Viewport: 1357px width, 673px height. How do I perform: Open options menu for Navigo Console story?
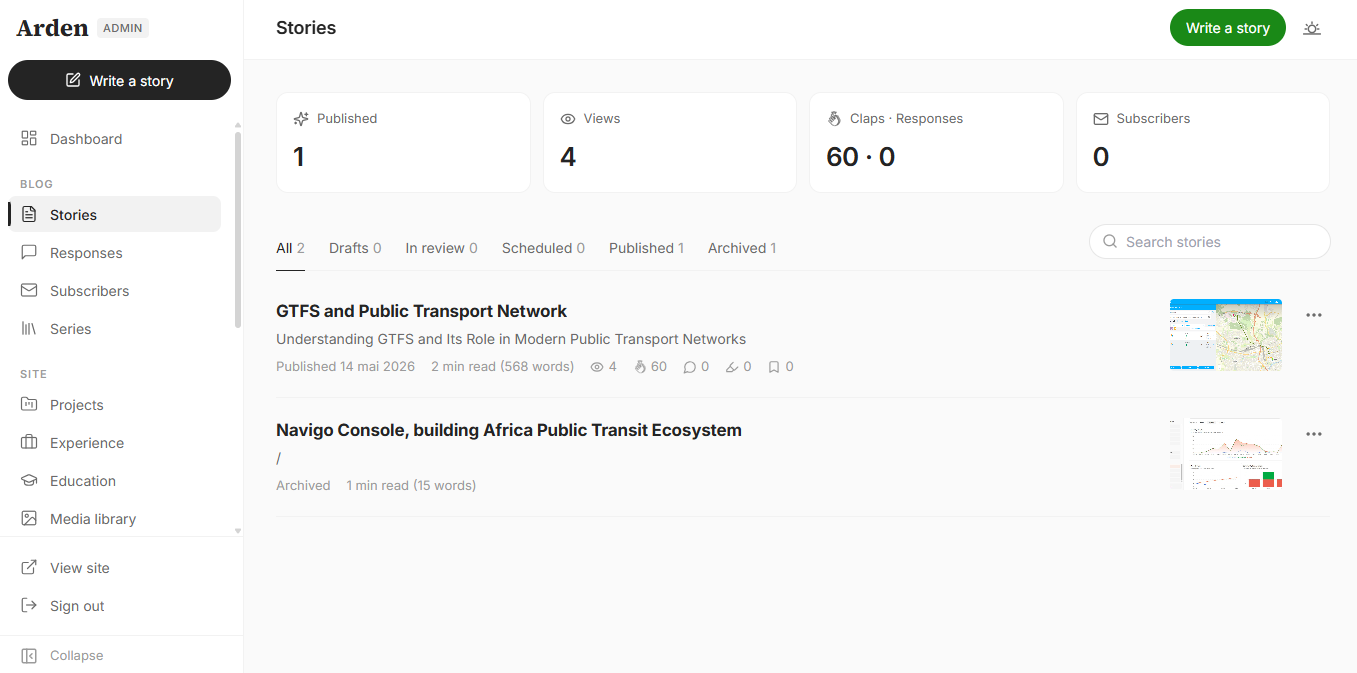pos(1314,434)
